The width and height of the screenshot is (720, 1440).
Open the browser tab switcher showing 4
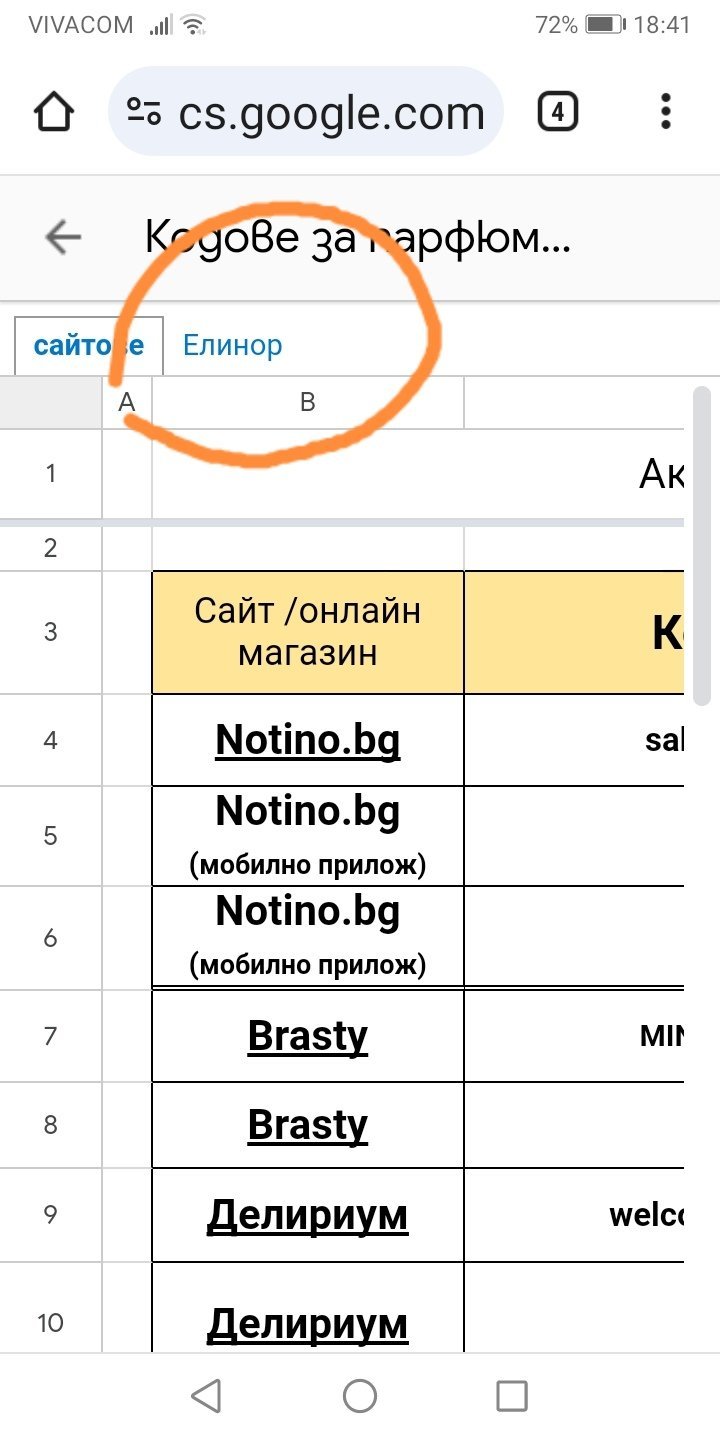pyautogui.click(x=557, y=112)
